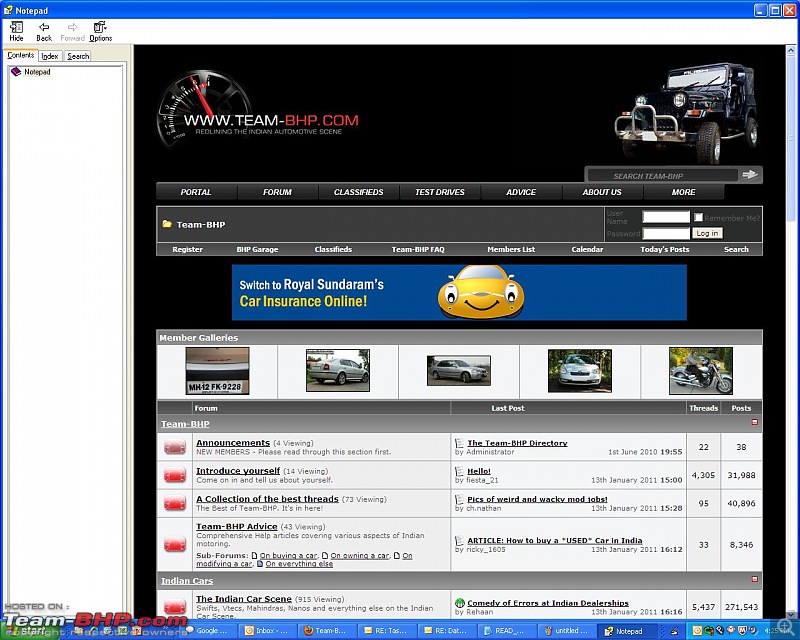
Task: Open the silver sedan side-view gallery thumbnail
Action: click(x=459, y=371)
